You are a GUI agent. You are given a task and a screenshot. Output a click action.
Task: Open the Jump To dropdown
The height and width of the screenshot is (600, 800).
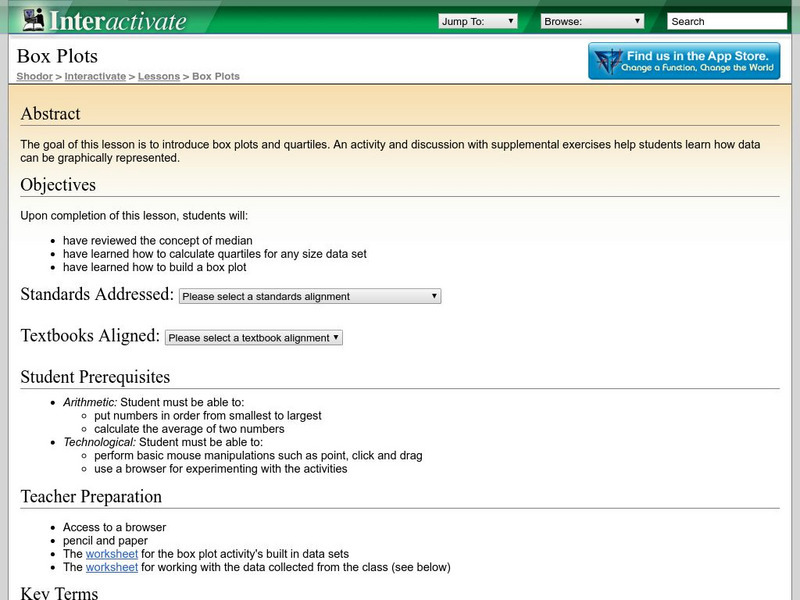[x=478, y=21]
